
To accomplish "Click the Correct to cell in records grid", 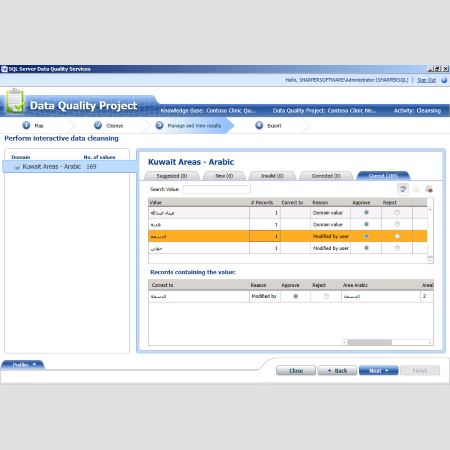I will pos(199,296).
